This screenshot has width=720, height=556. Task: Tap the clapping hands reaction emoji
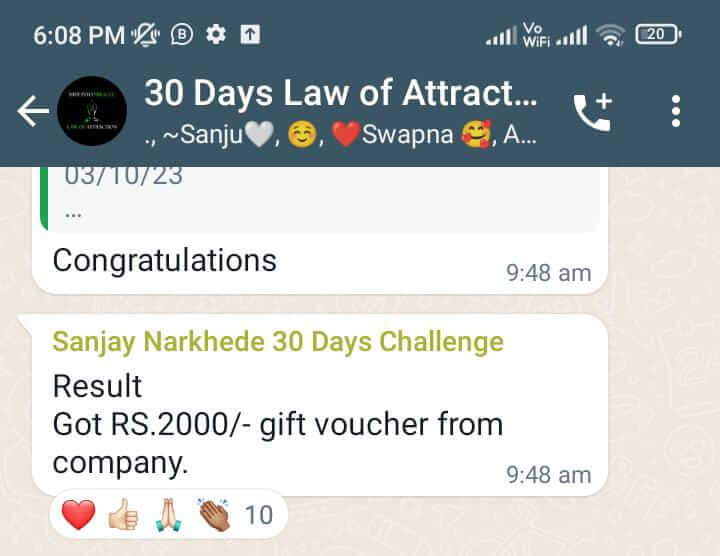(x=214, y=514)
